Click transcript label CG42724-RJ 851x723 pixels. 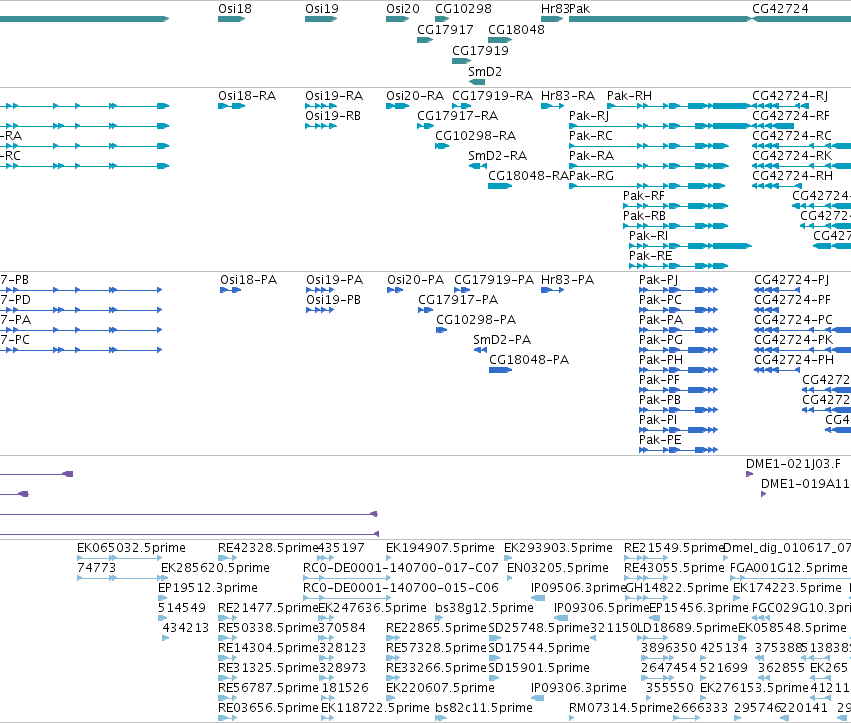[x=790, y=96]
